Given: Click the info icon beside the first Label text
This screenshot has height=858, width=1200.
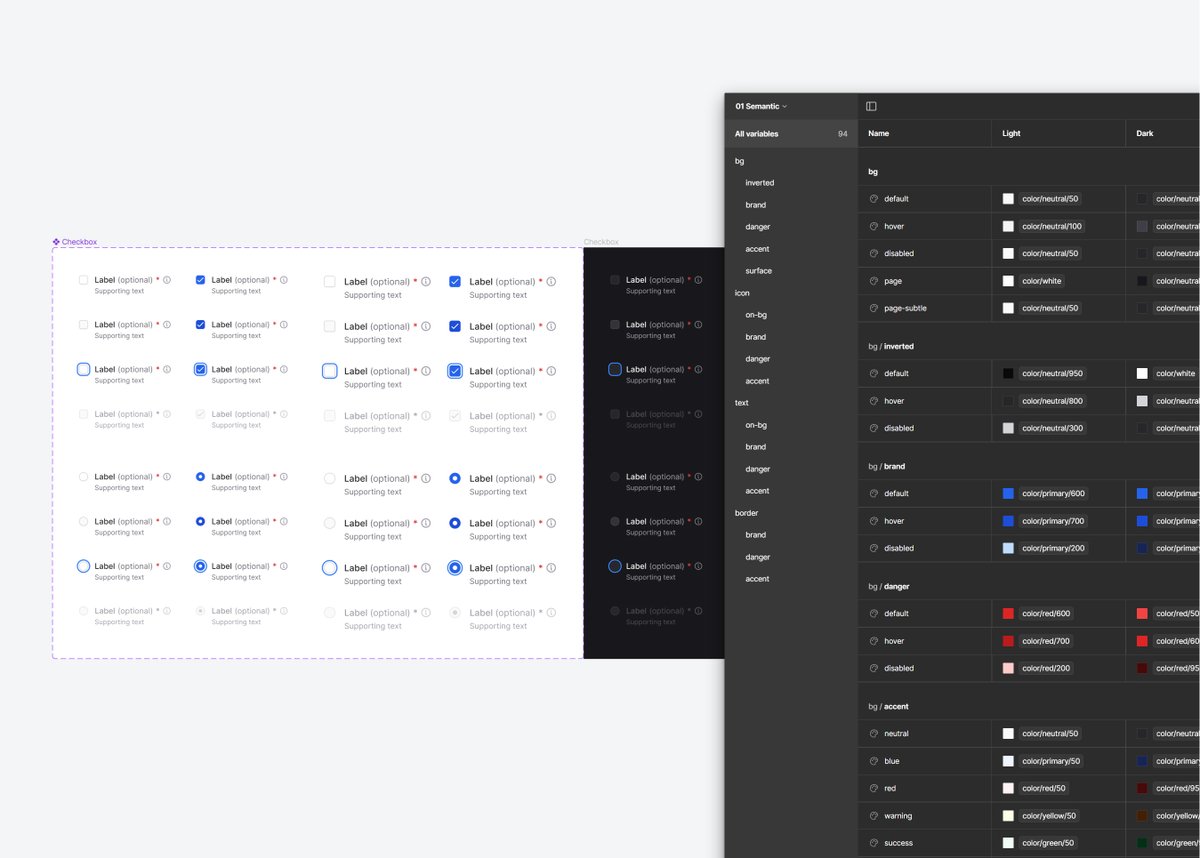Looking at the screenshot, I should click(166, 279).
